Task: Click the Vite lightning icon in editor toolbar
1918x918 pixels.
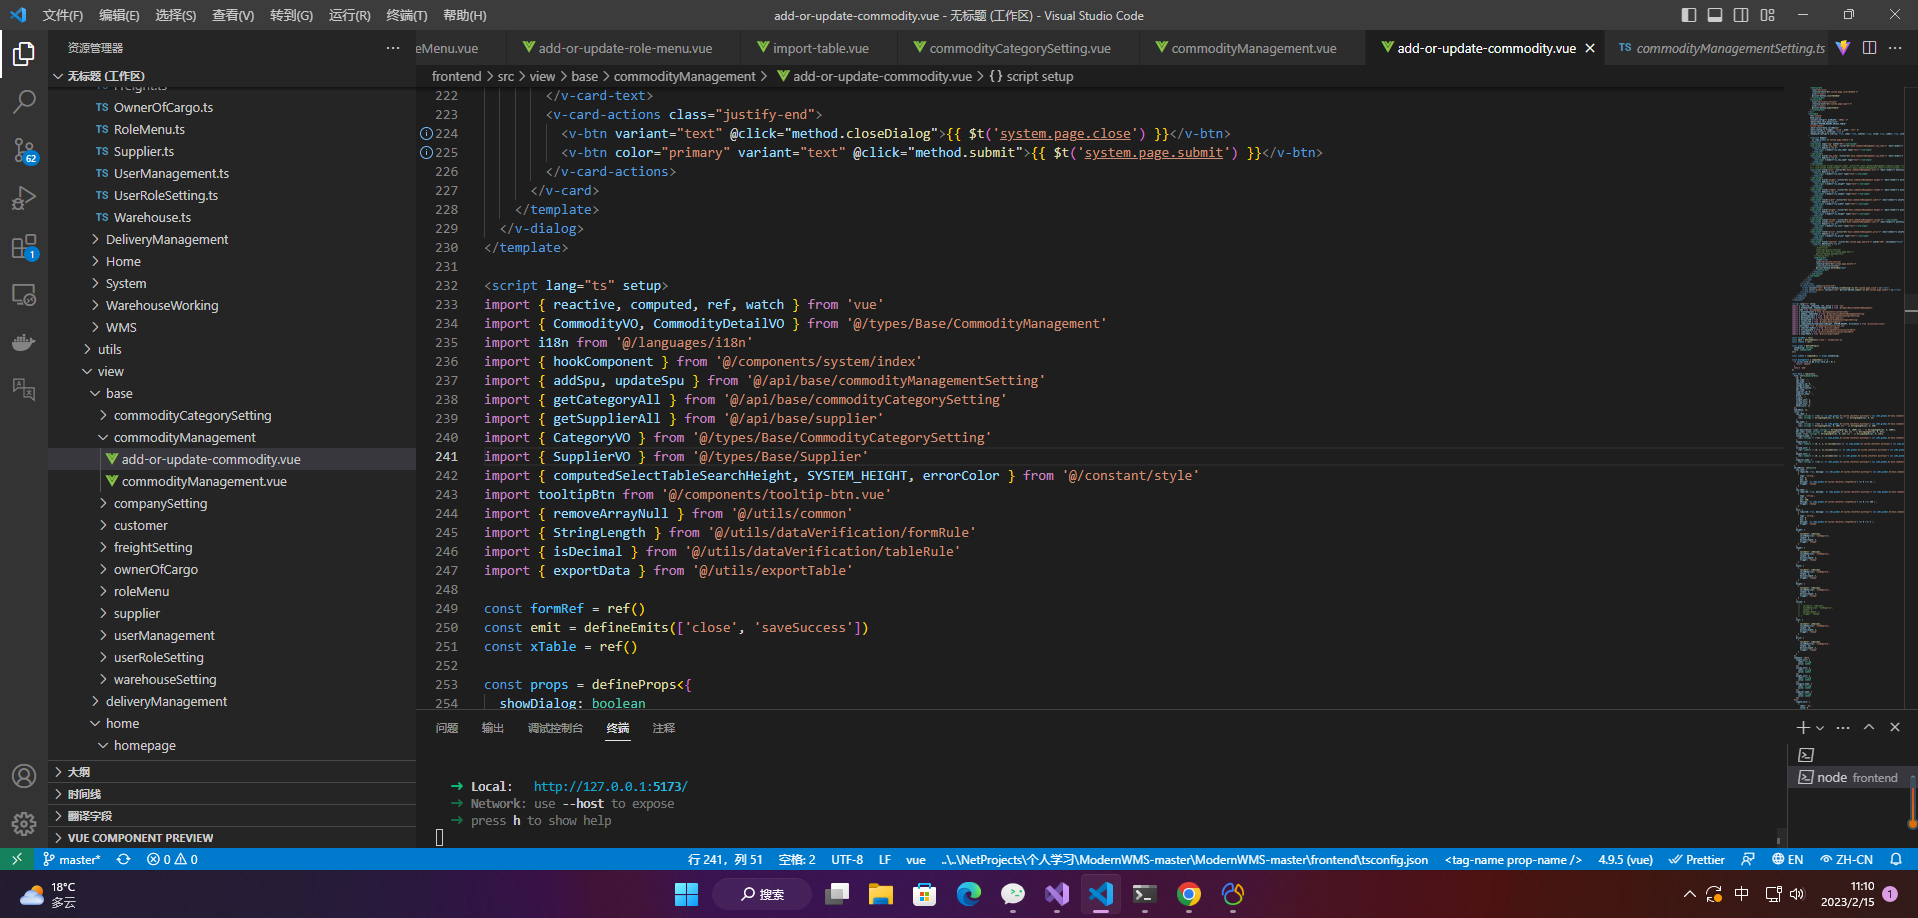Action: [x=1843, y=48]
